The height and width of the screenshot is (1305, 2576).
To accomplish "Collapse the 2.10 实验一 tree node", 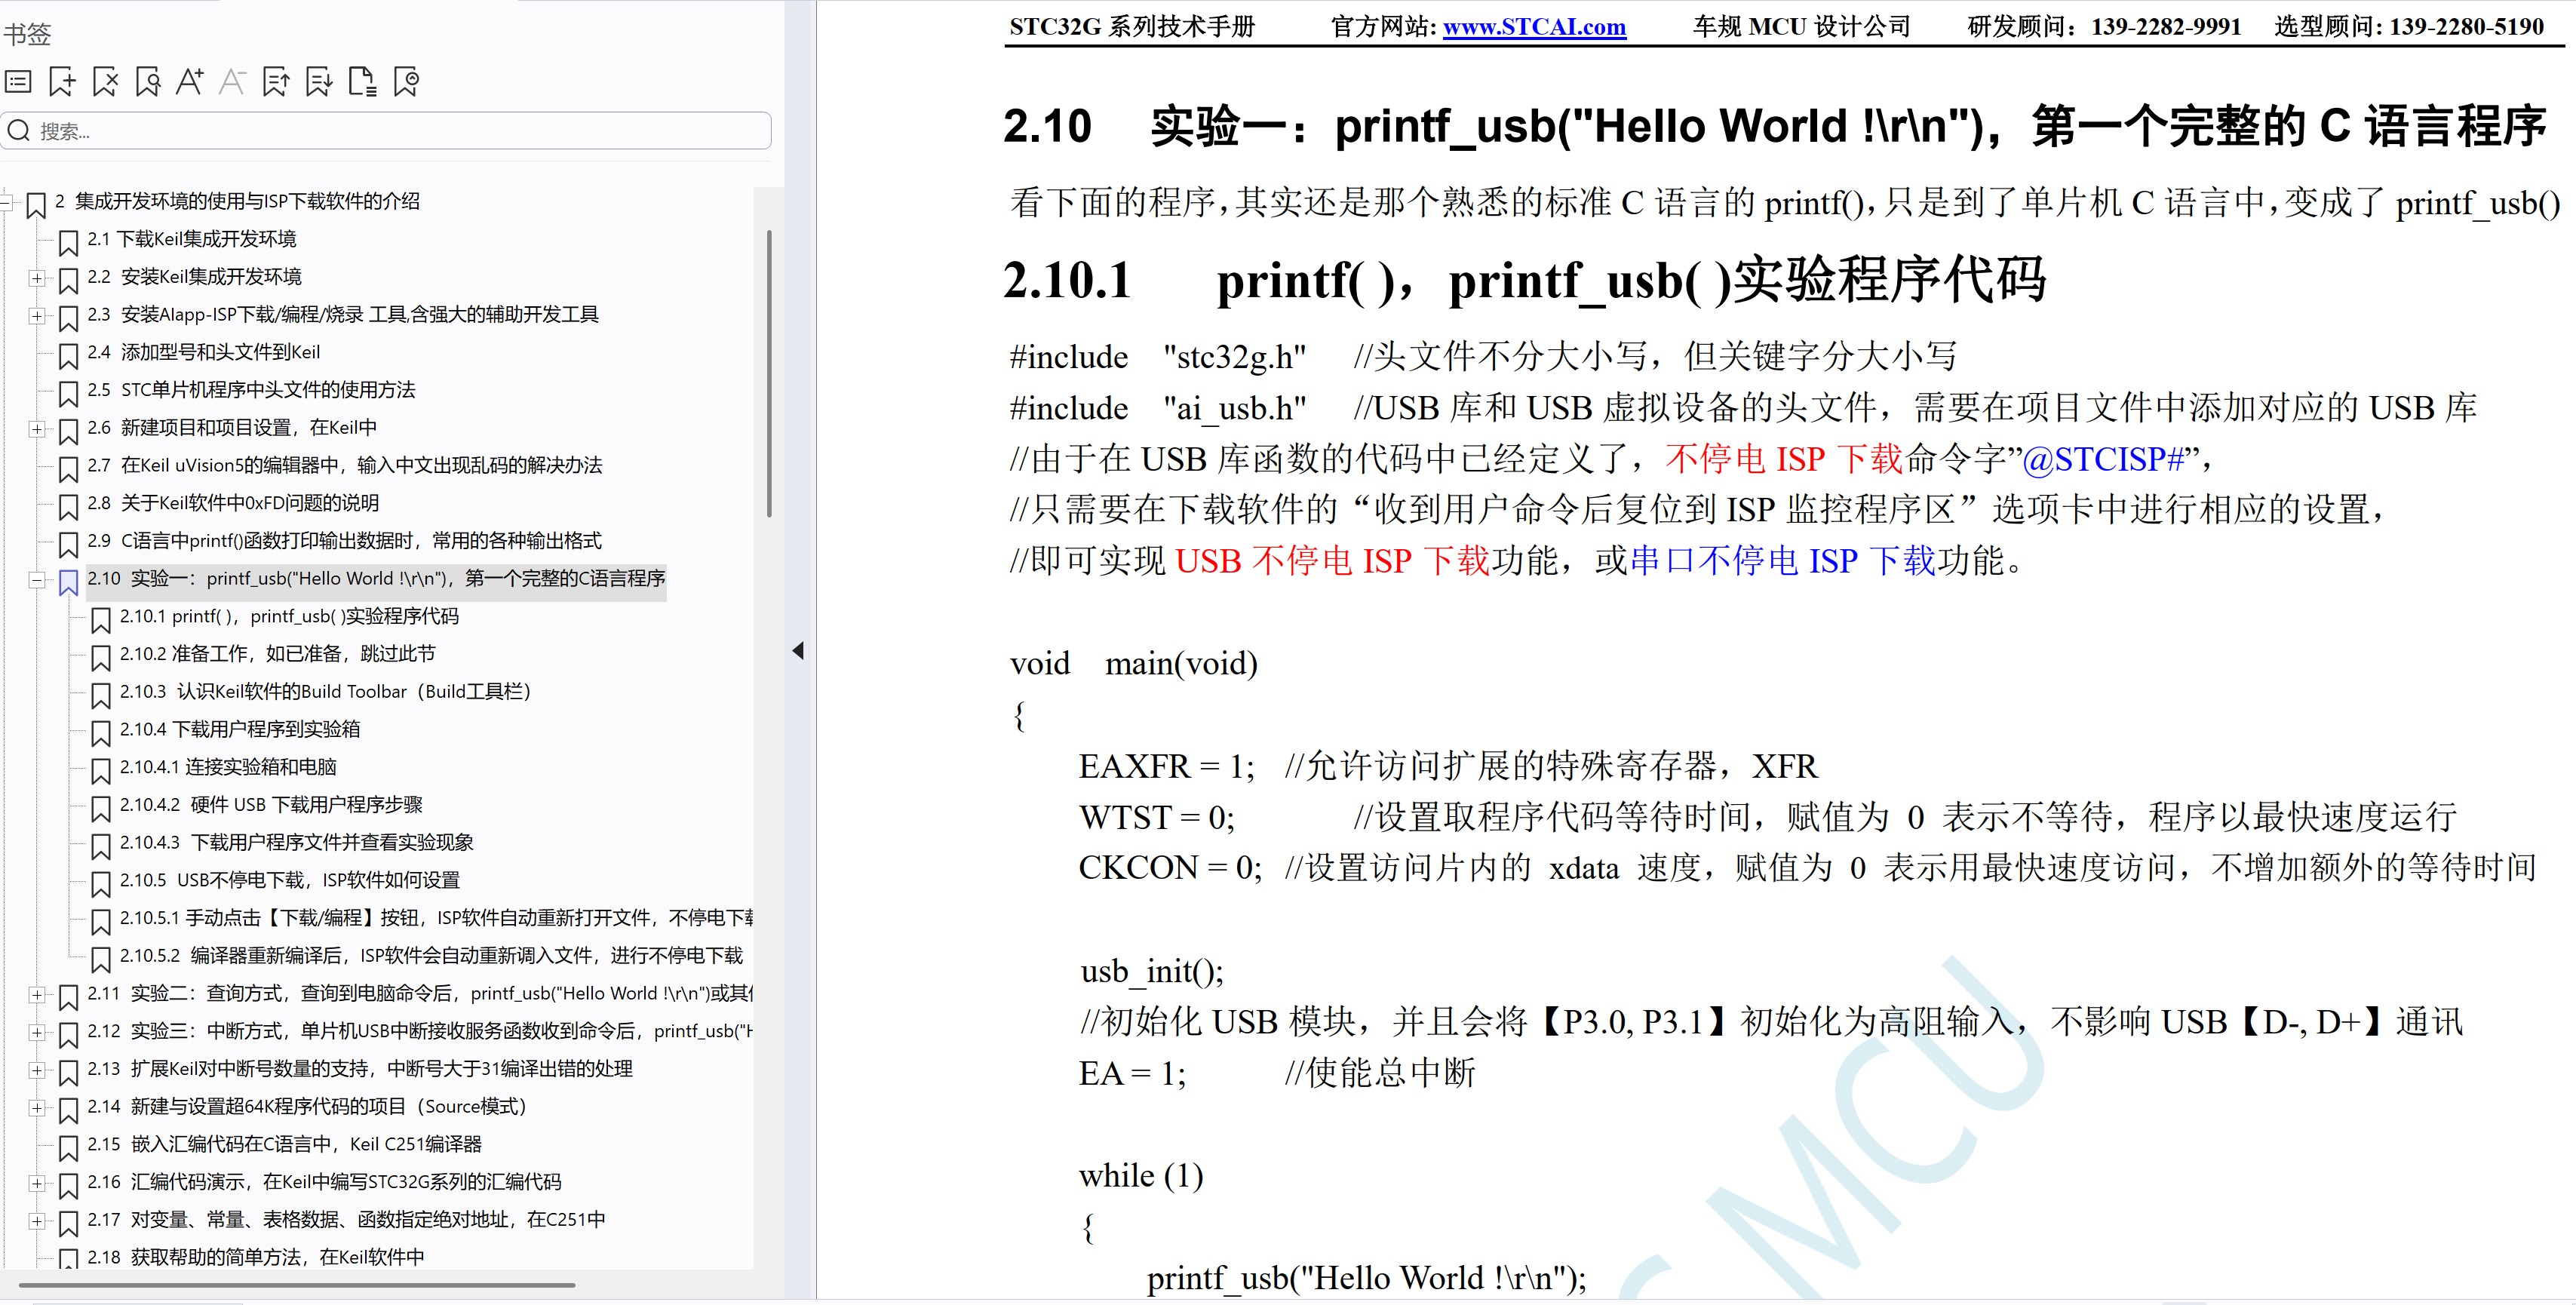I will click(37, 580).
